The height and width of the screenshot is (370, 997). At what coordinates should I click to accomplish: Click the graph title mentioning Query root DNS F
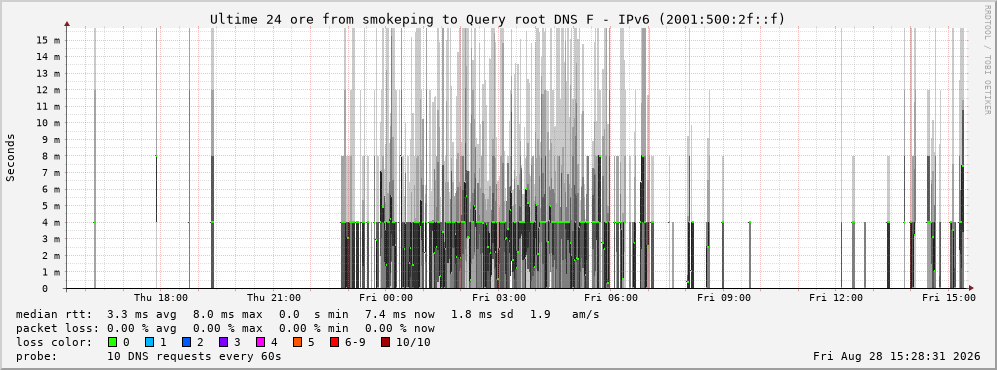[498, 19]
